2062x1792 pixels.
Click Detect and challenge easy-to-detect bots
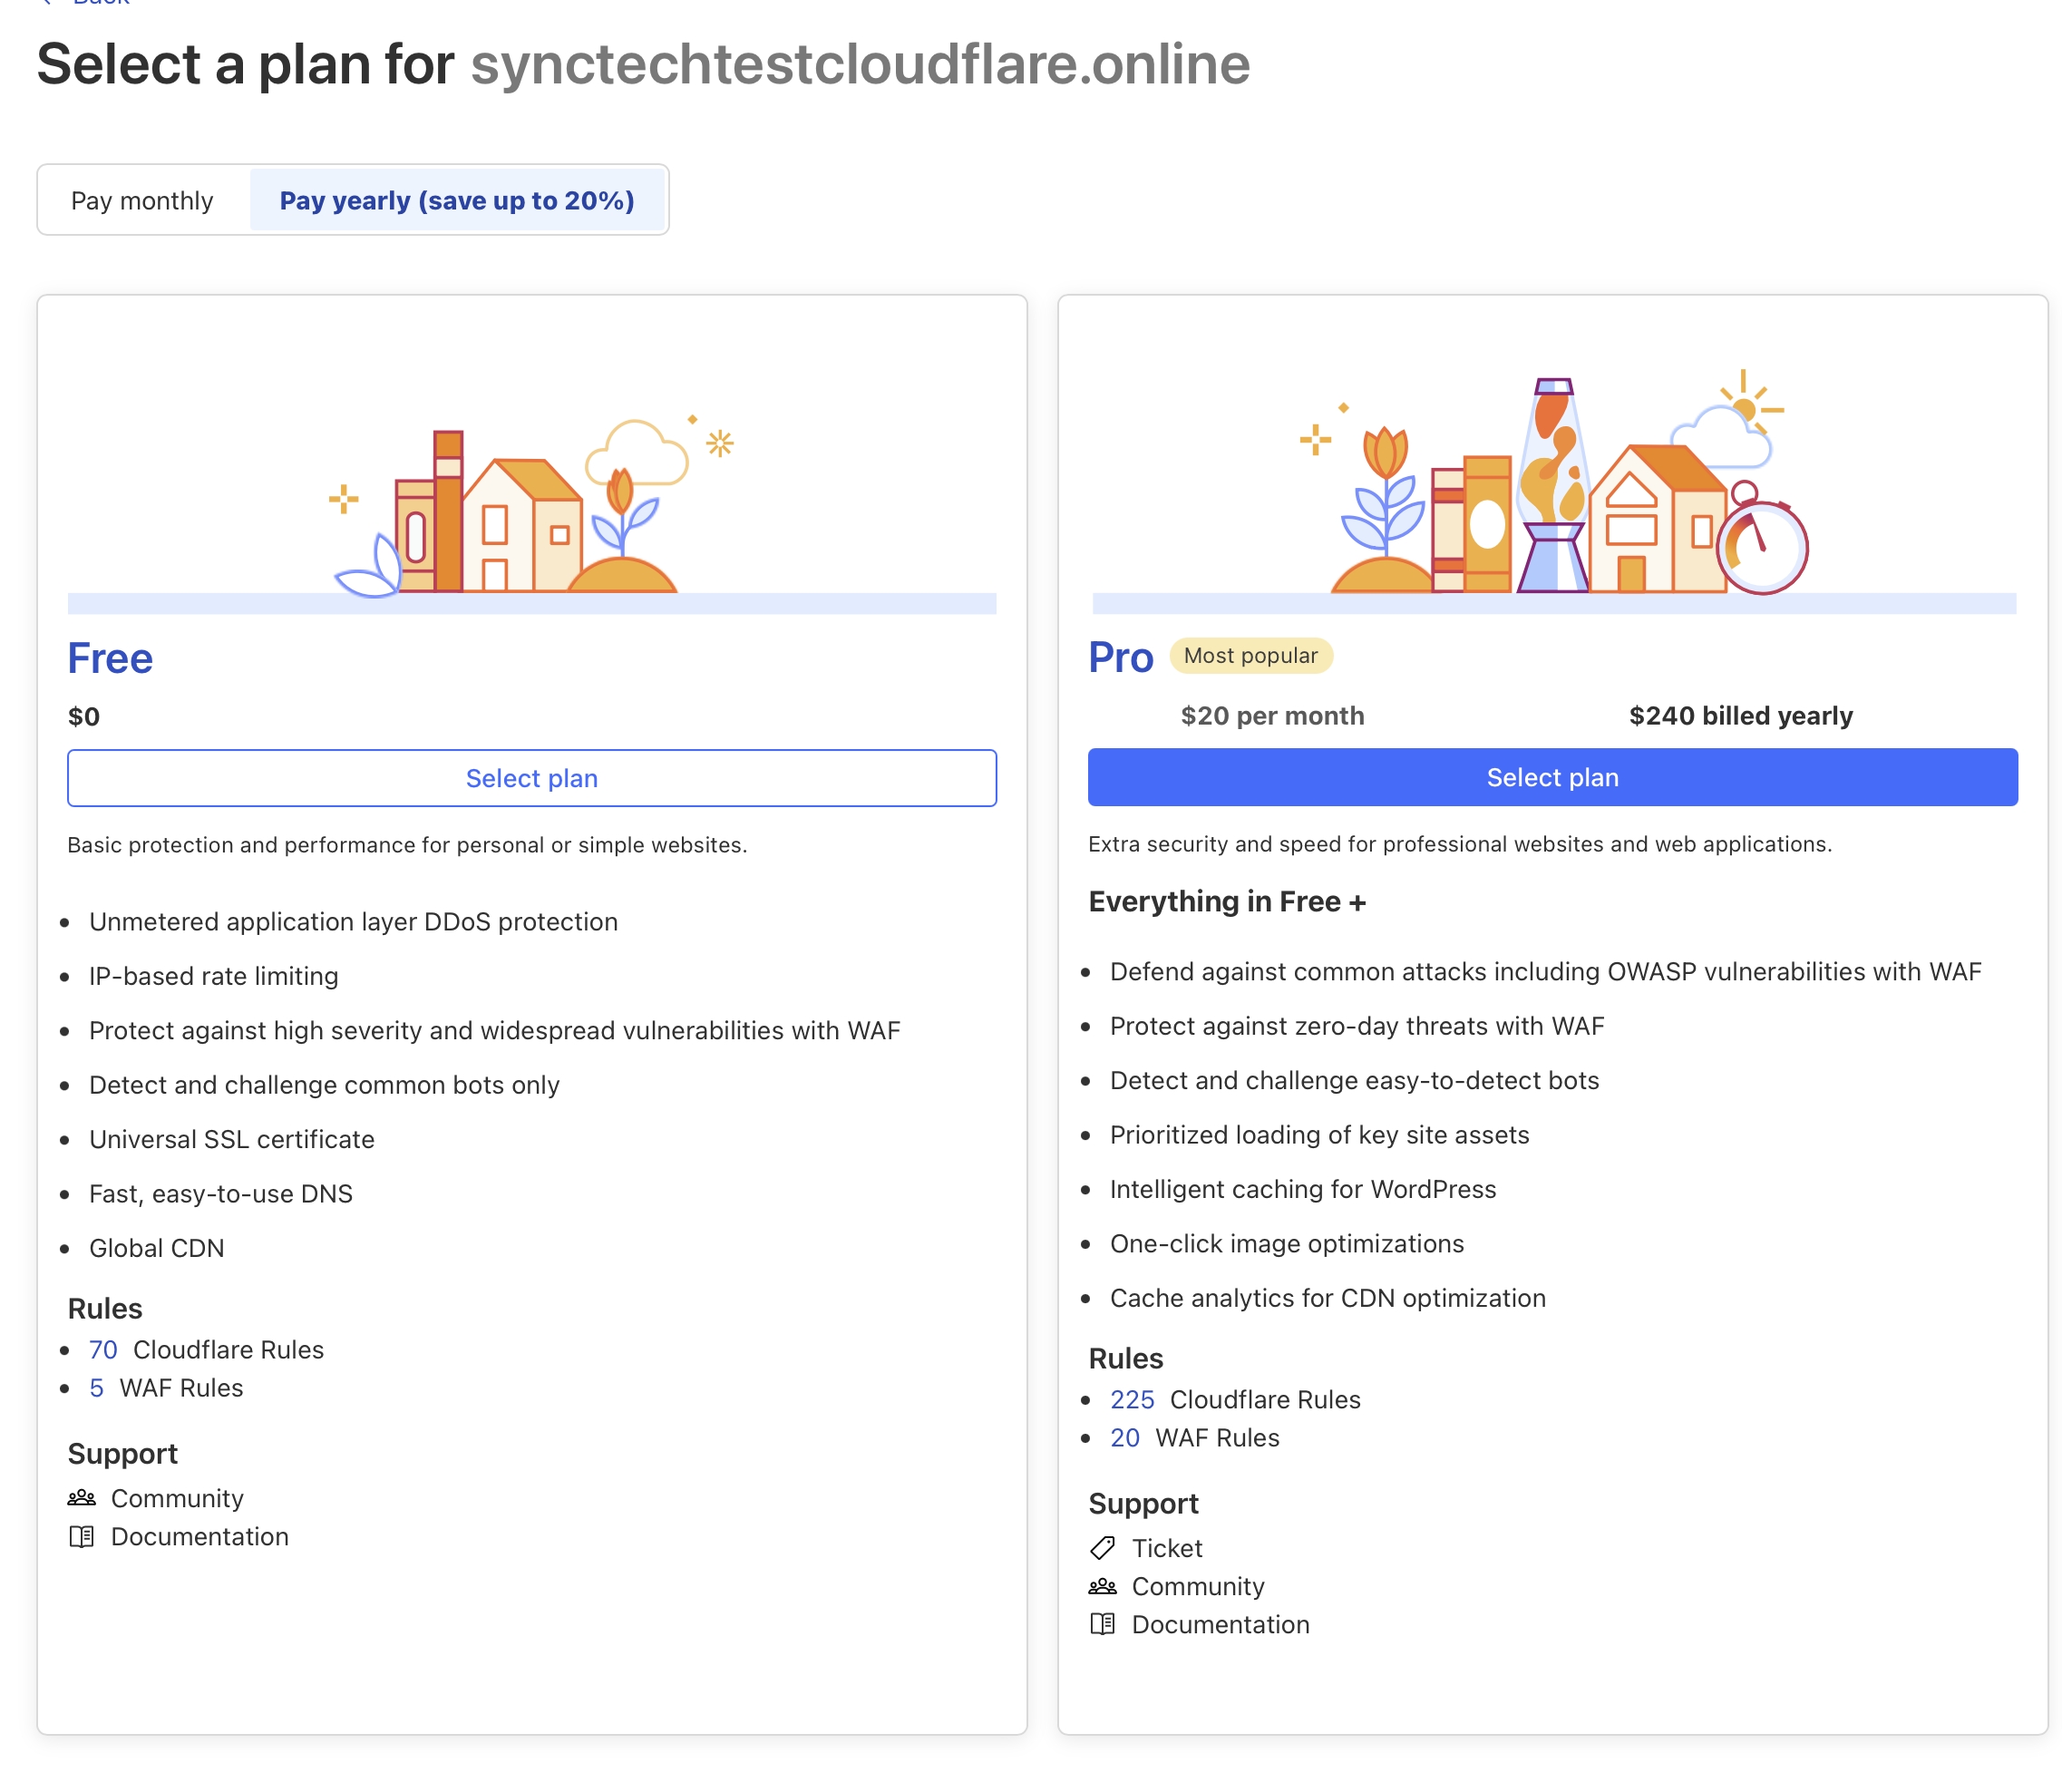[x=1354, y=1081]
